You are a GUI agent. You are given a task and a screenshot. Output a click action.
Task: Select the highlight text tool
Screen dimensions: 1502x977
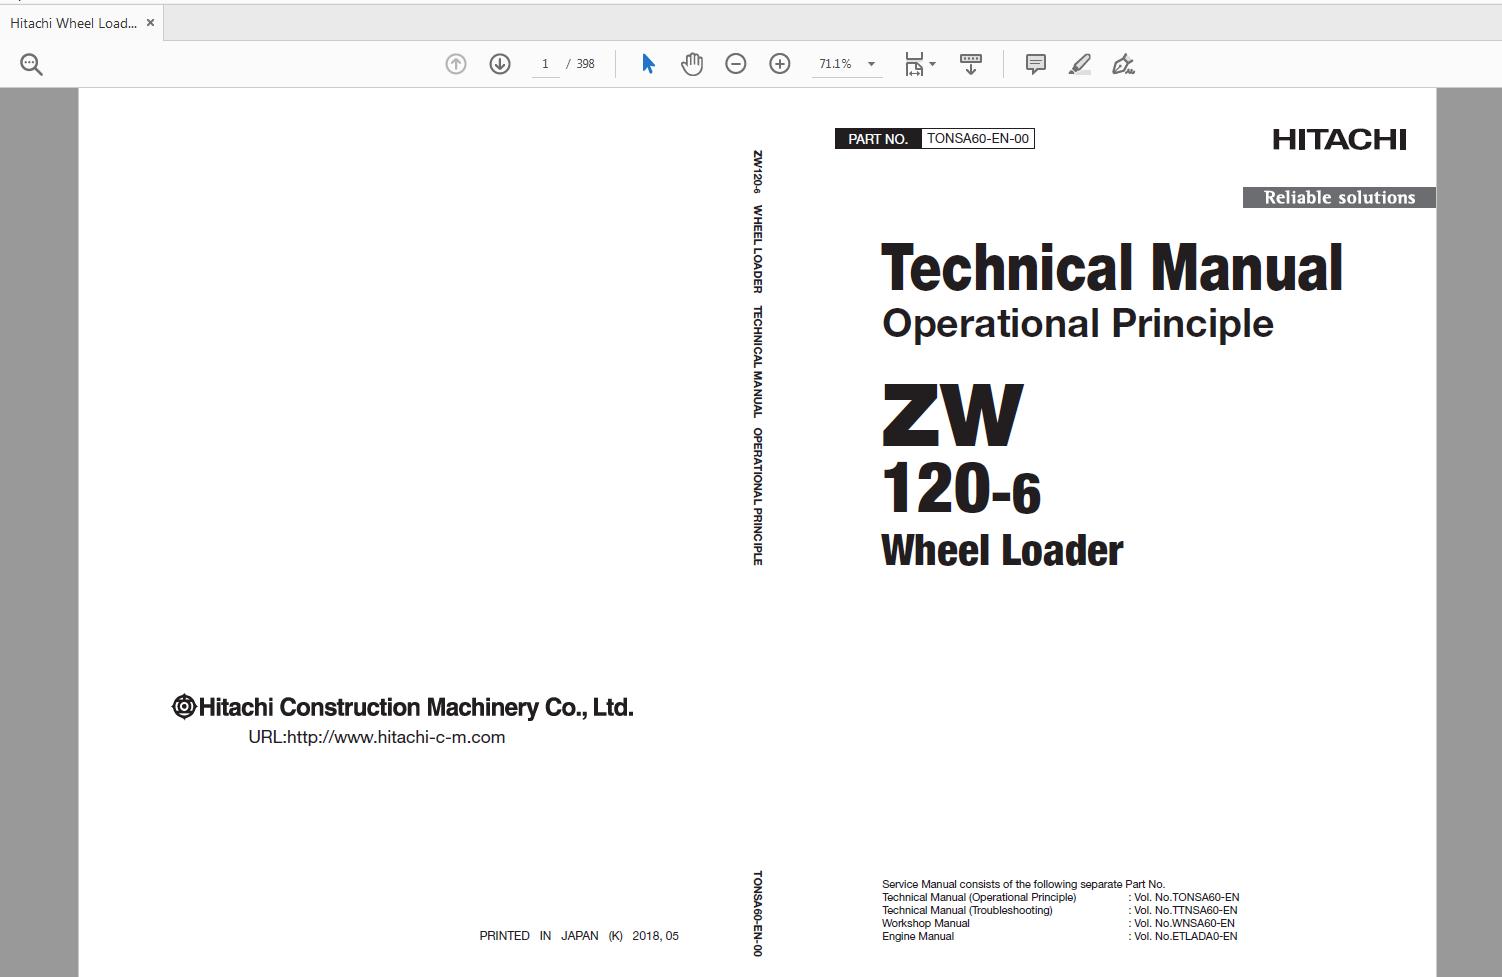[x=1079, y=64]
